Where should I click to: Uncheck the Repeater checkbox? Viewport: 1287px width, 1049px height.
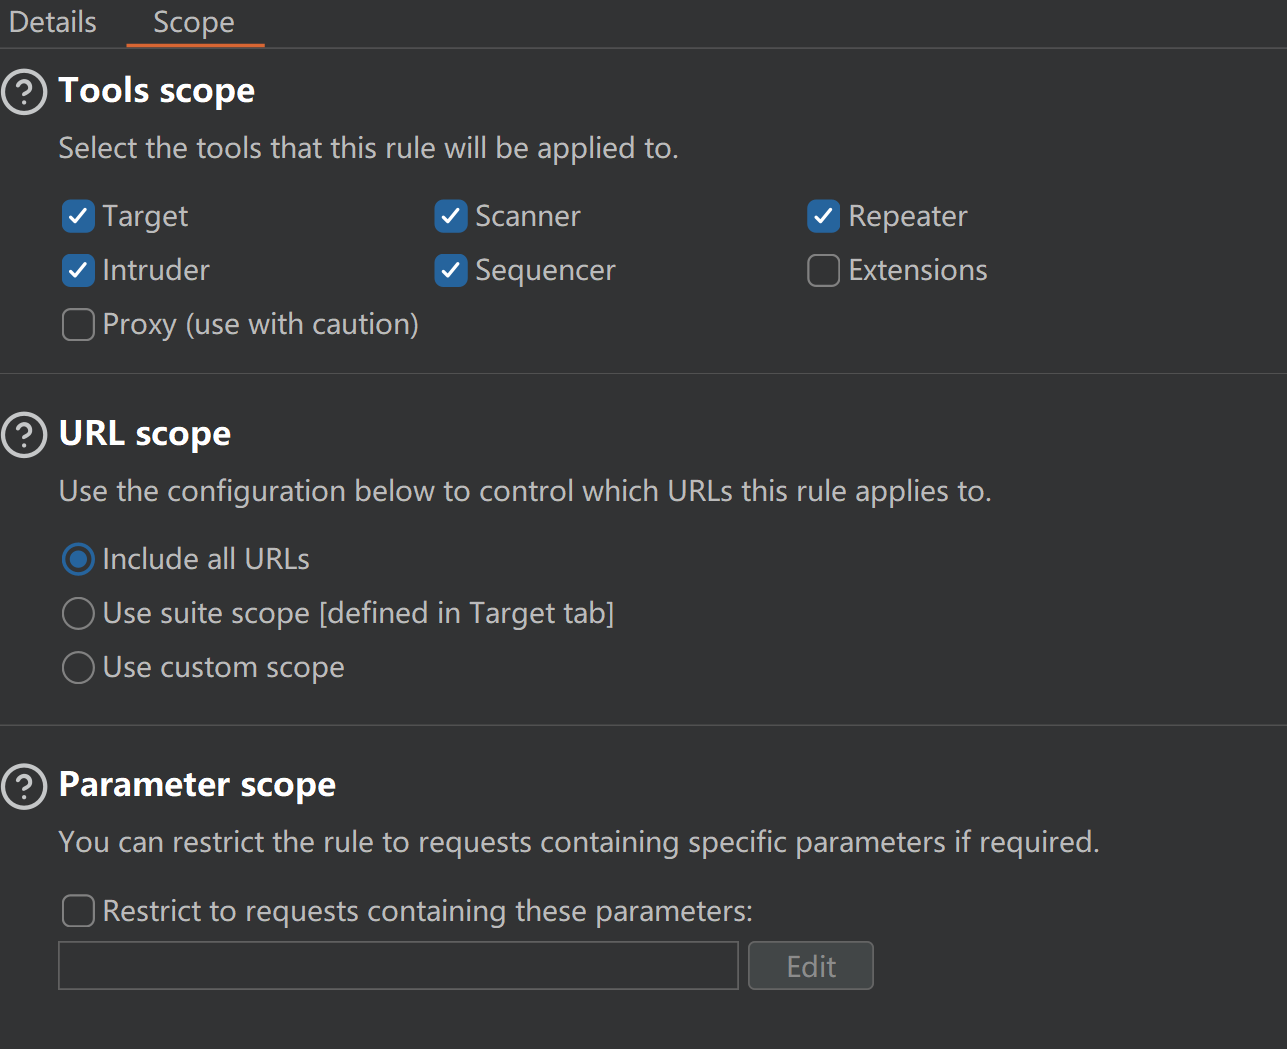coord(823,216)
